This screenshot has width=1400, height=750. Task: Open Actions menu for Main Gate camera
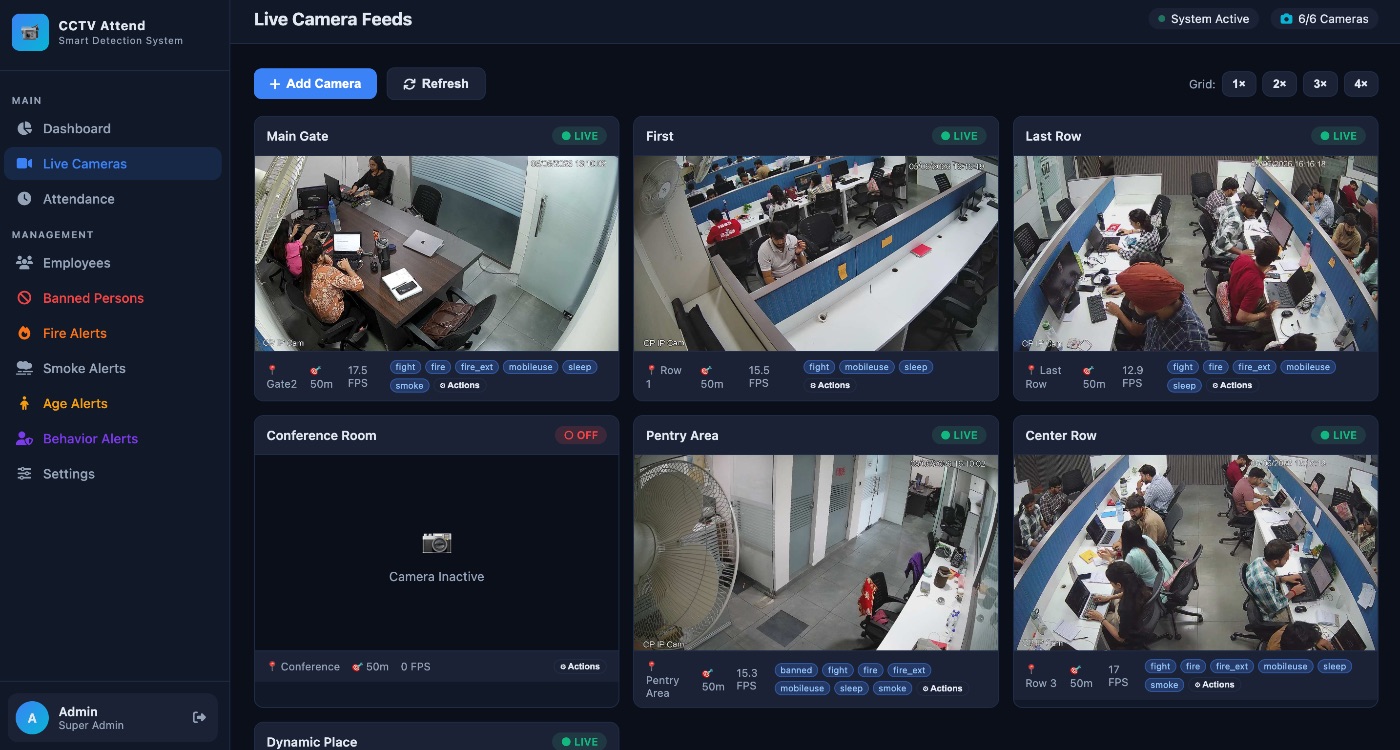(460, 385)
